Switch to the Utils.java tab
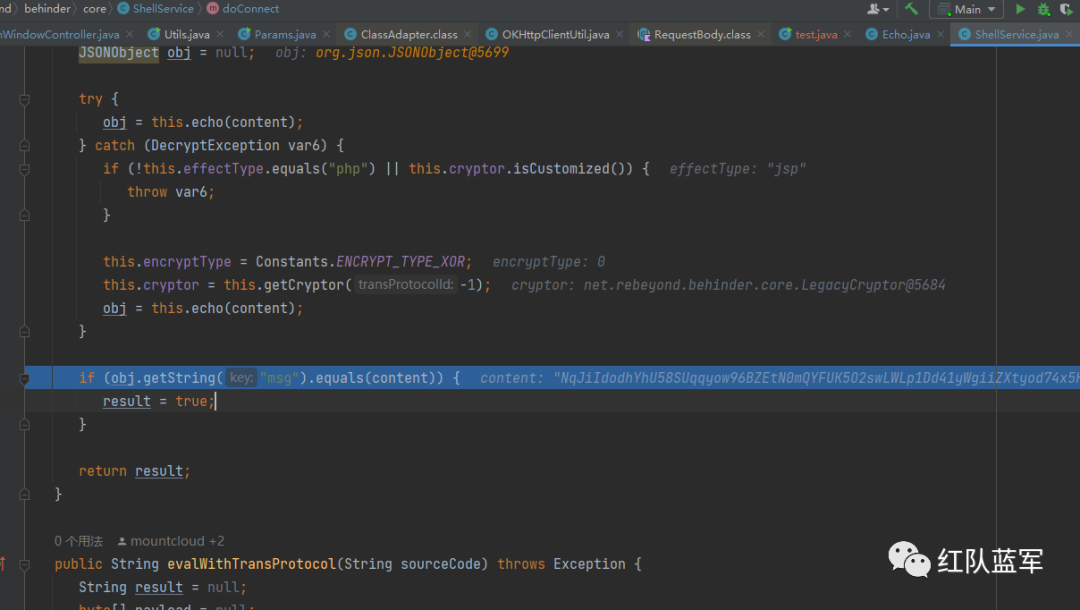 [x=187, y=34]
